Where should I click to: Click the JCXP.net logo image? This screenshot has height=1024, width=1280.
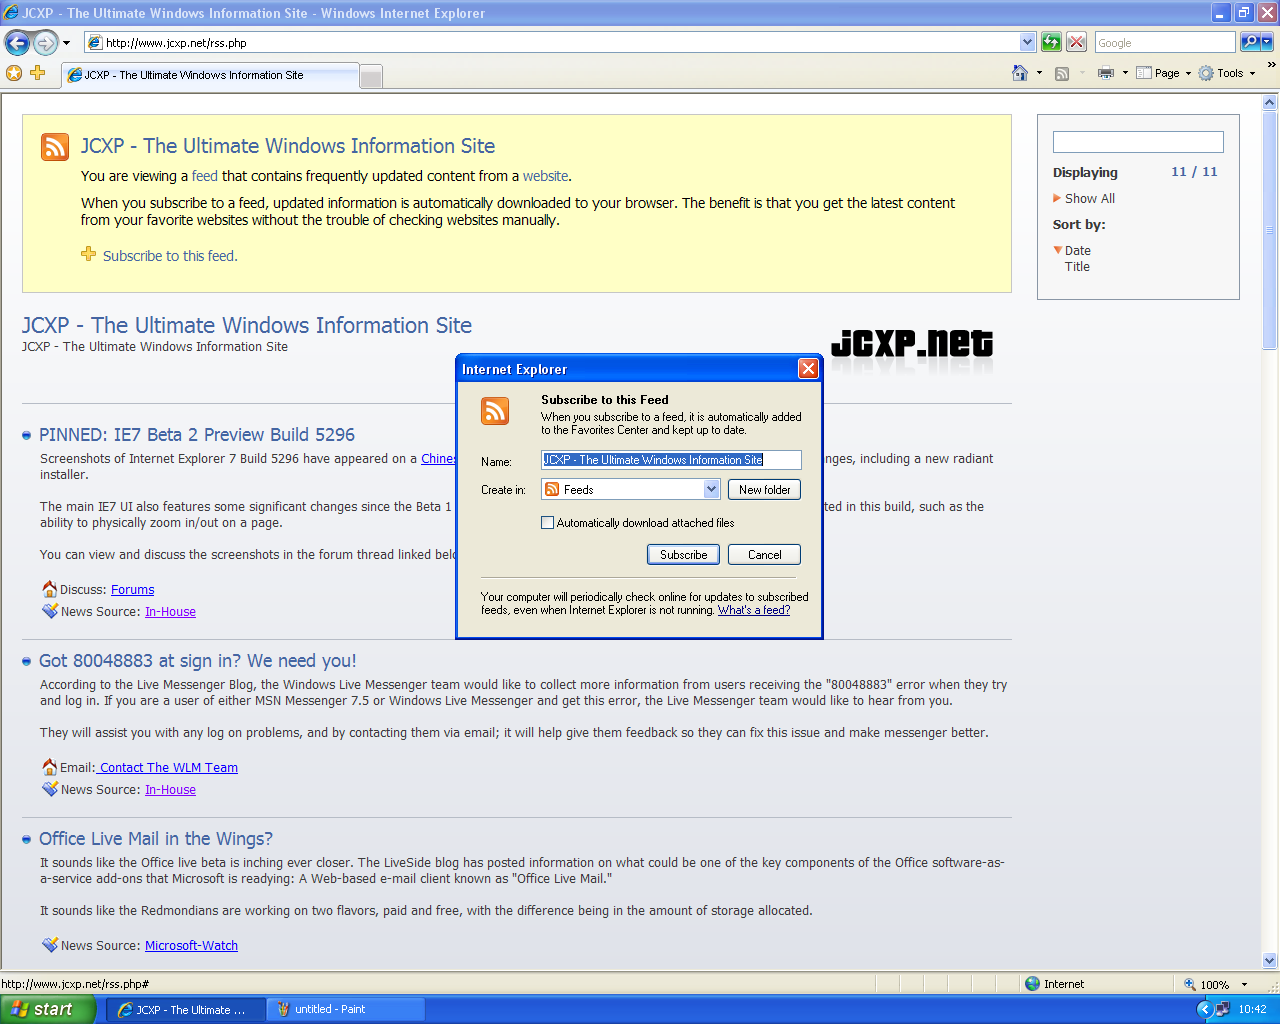tap(912, 344)
